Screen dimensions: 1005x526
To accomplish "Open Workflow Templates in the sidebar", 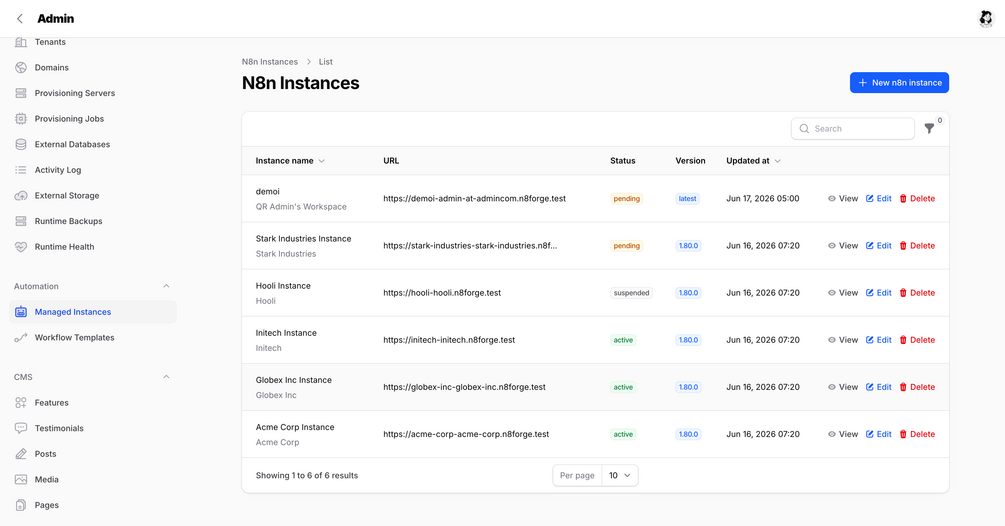I will pyautogui.click(x=74, y=338).
